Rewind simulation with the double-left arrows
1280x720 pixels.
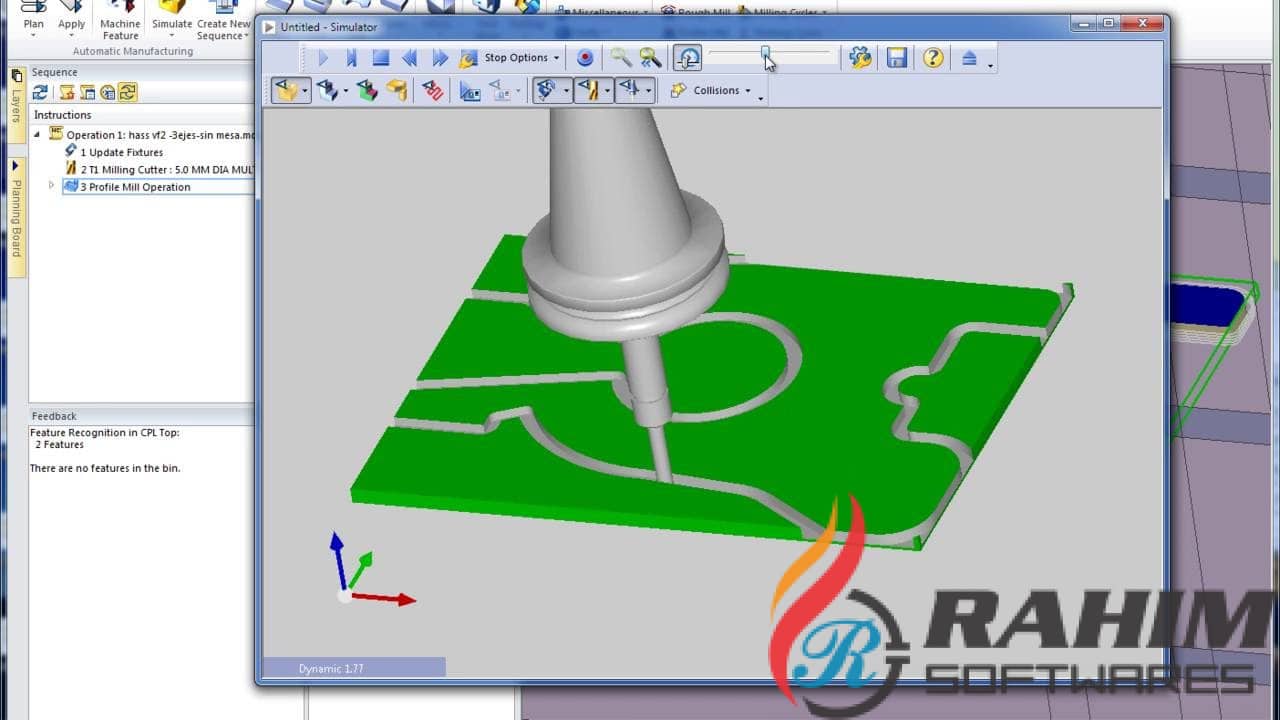(x=410, y=58)
